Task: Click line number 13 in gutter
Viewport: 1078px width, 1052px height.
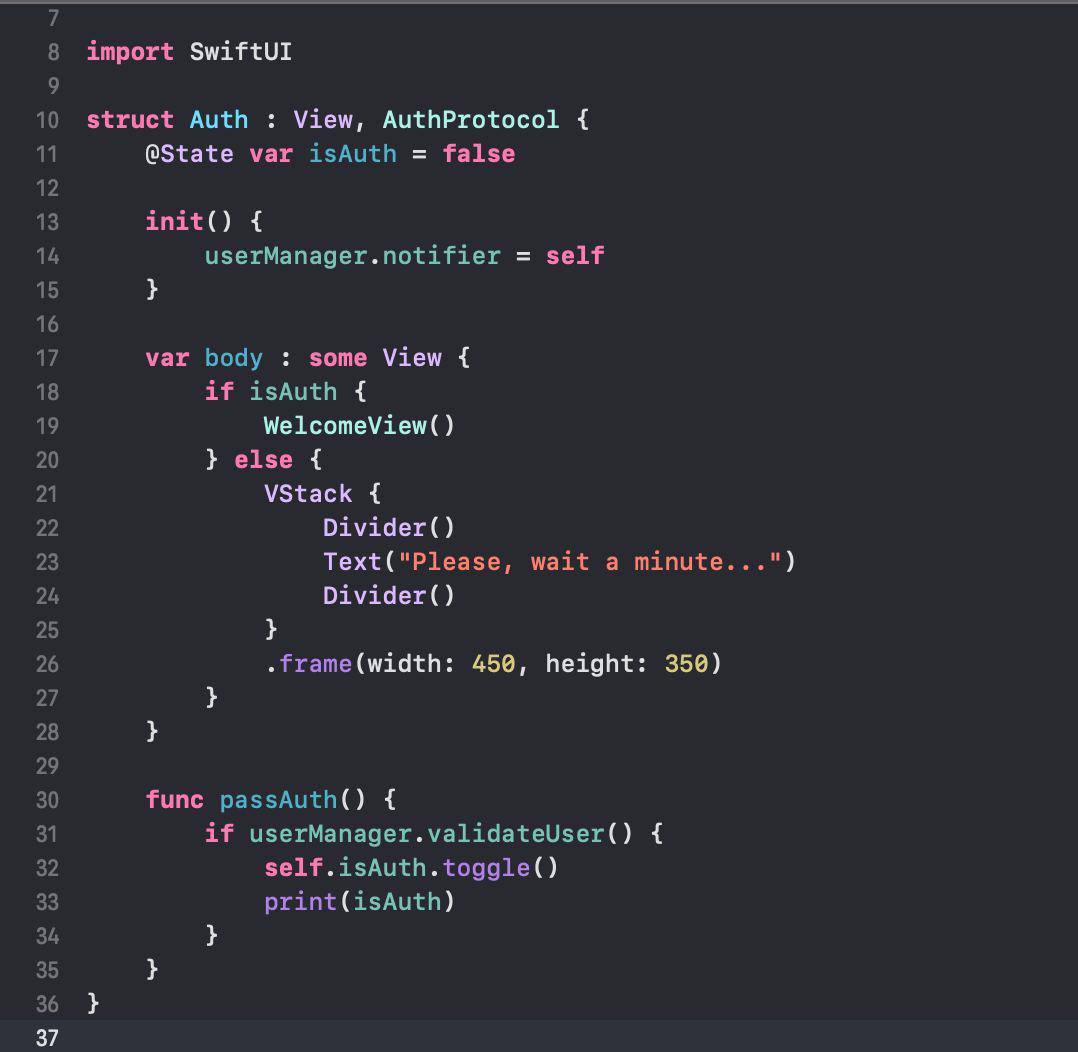Action: click(47, 222)
